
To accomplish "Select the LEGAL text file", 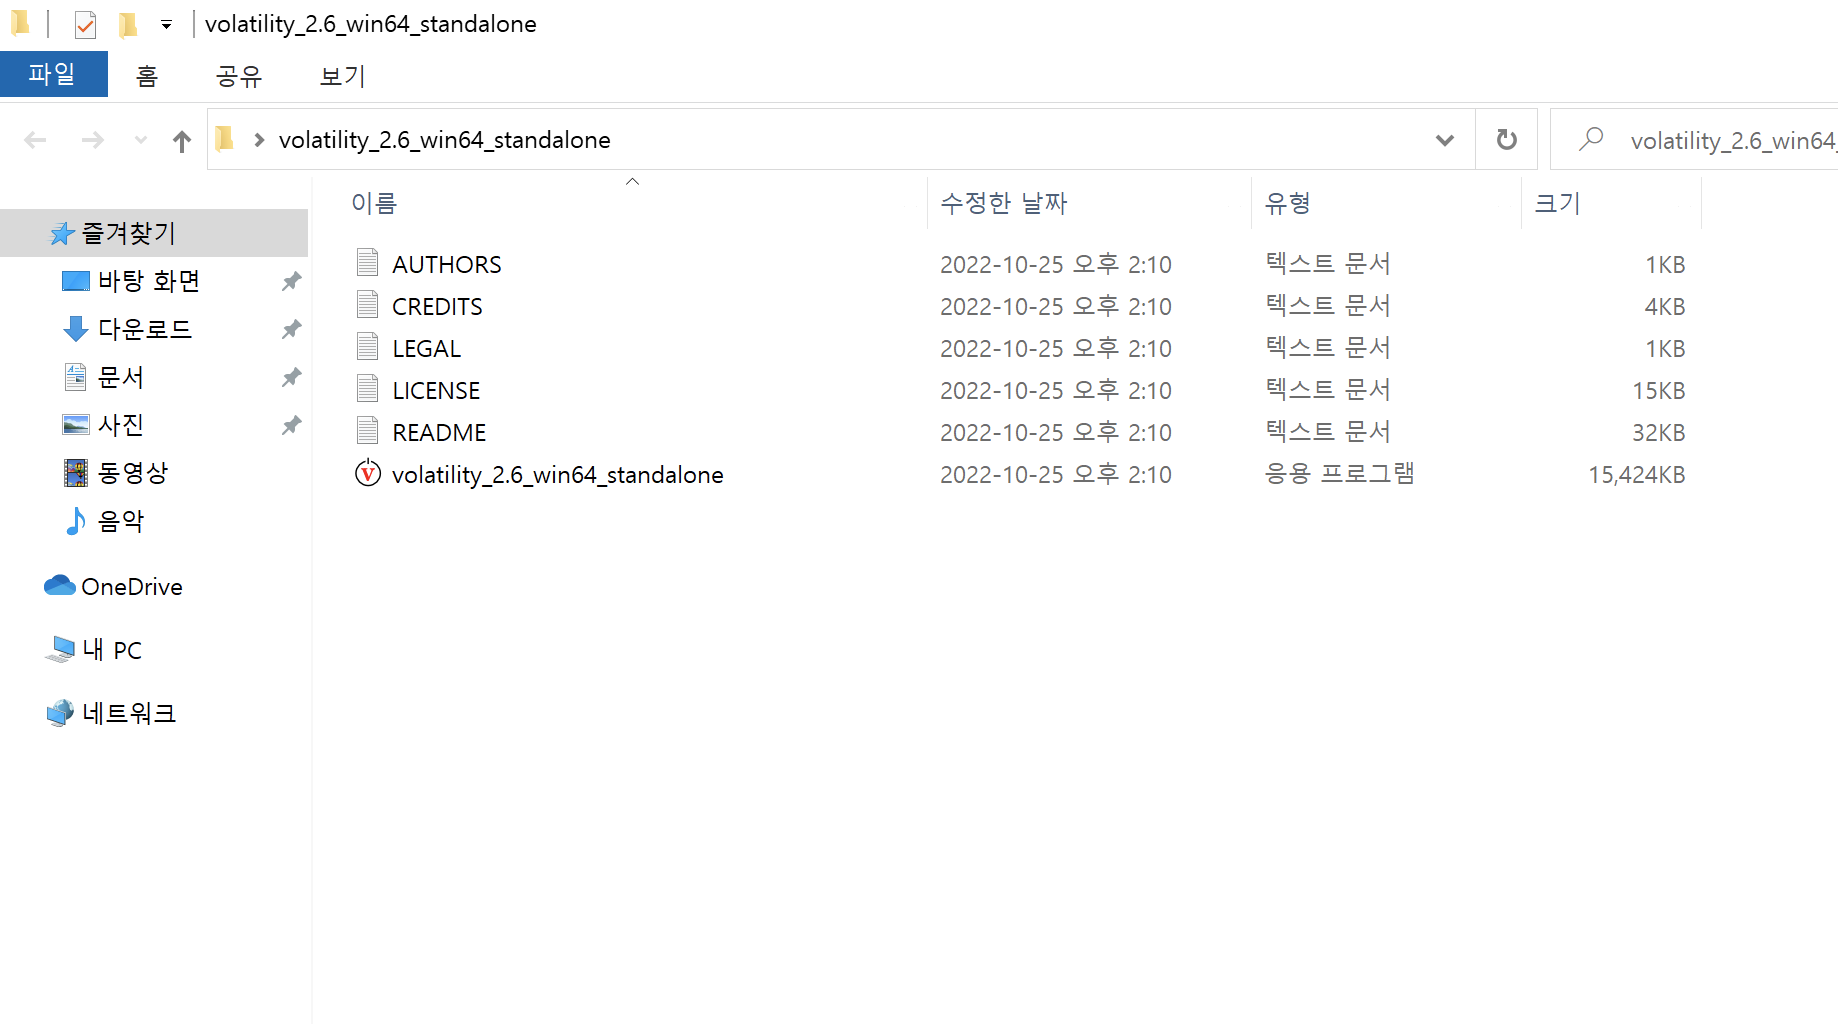I will pos(427,349).
